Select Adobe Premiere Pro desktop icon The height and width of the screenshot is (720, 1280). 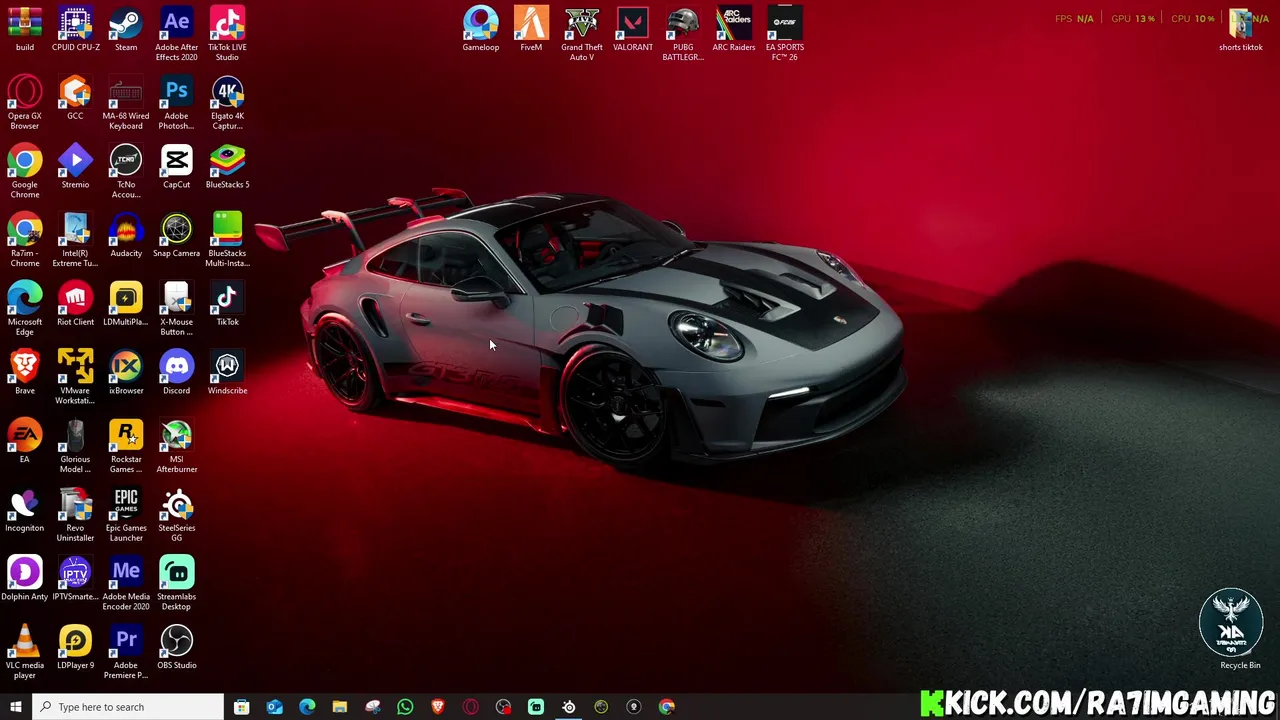click(126, 652)
